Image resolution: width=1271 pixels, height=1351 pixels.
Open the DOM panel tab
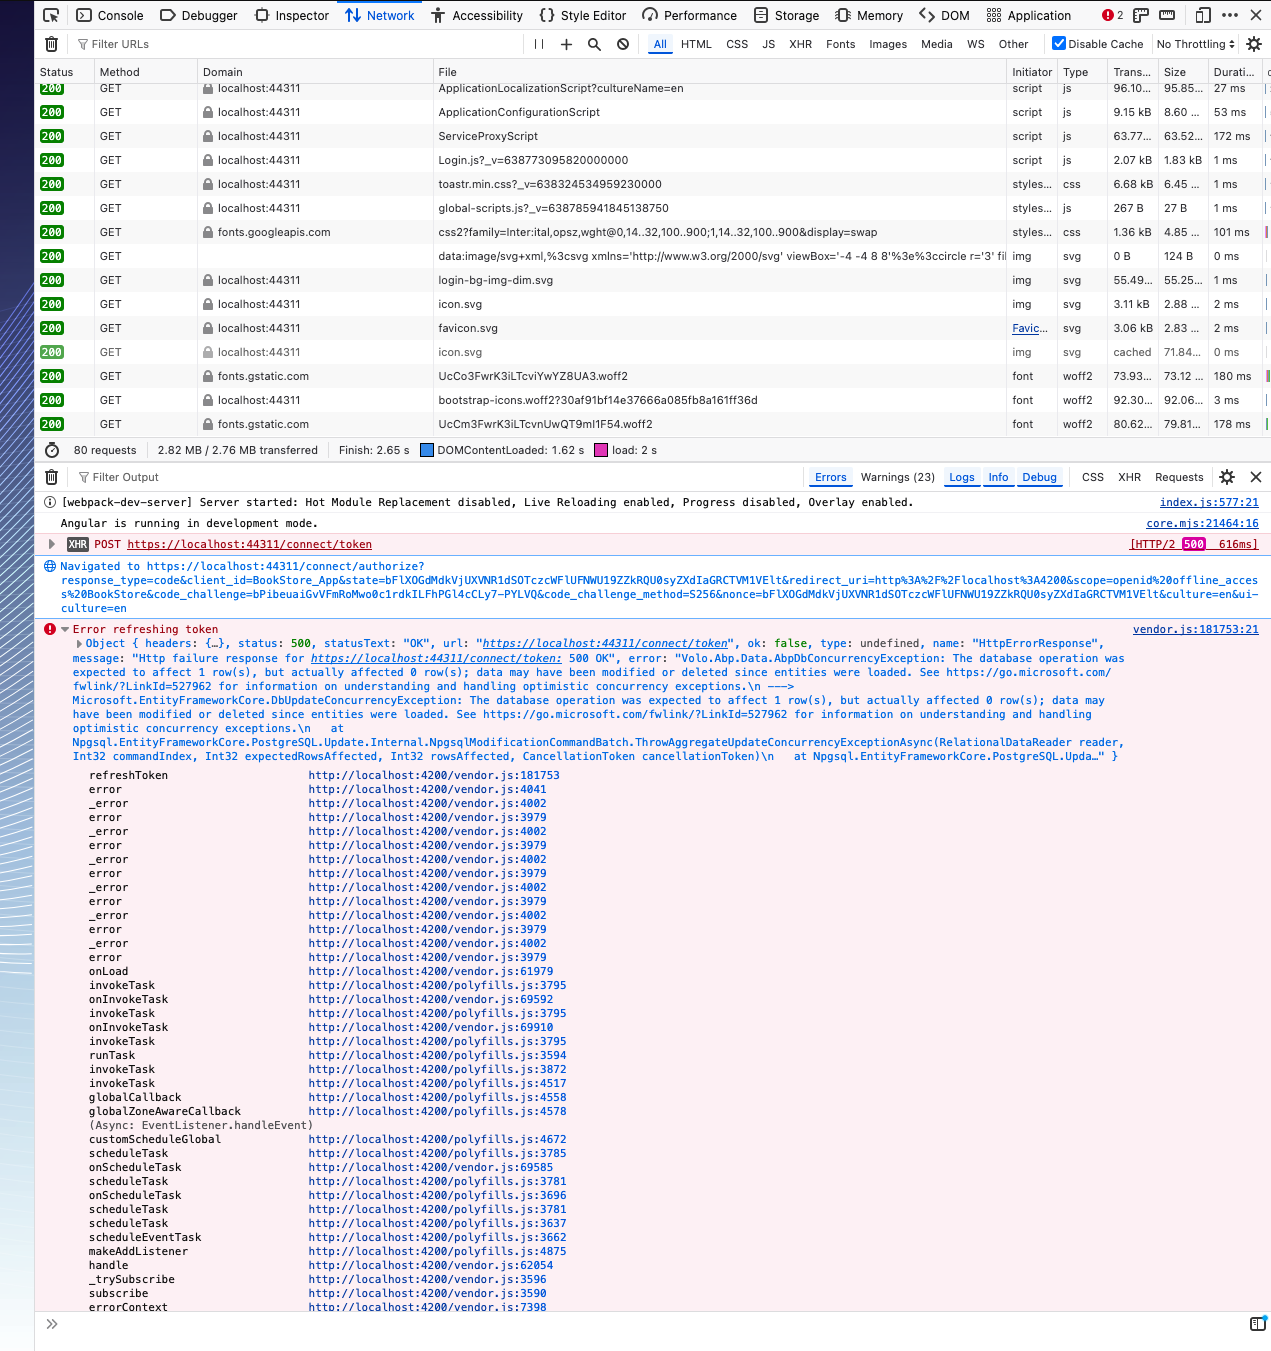click(945, 15)
